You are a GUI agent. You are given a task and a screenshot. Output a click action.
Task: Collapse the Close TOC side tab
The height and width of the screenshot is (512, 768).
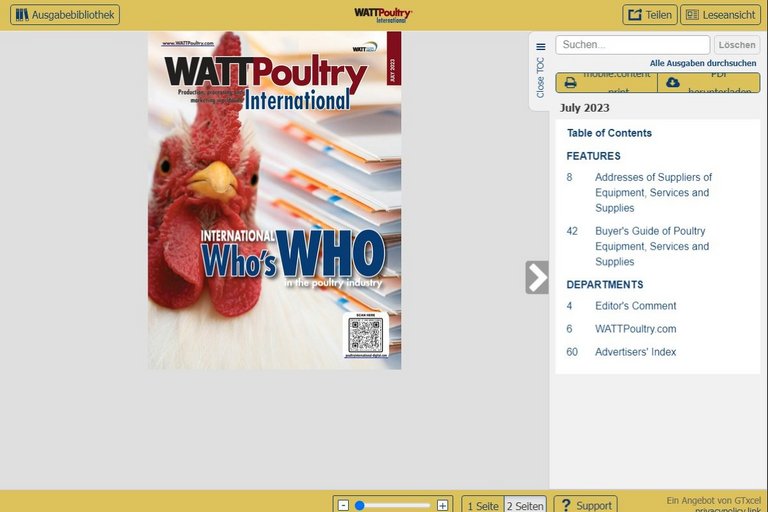(x=540, y=68)
